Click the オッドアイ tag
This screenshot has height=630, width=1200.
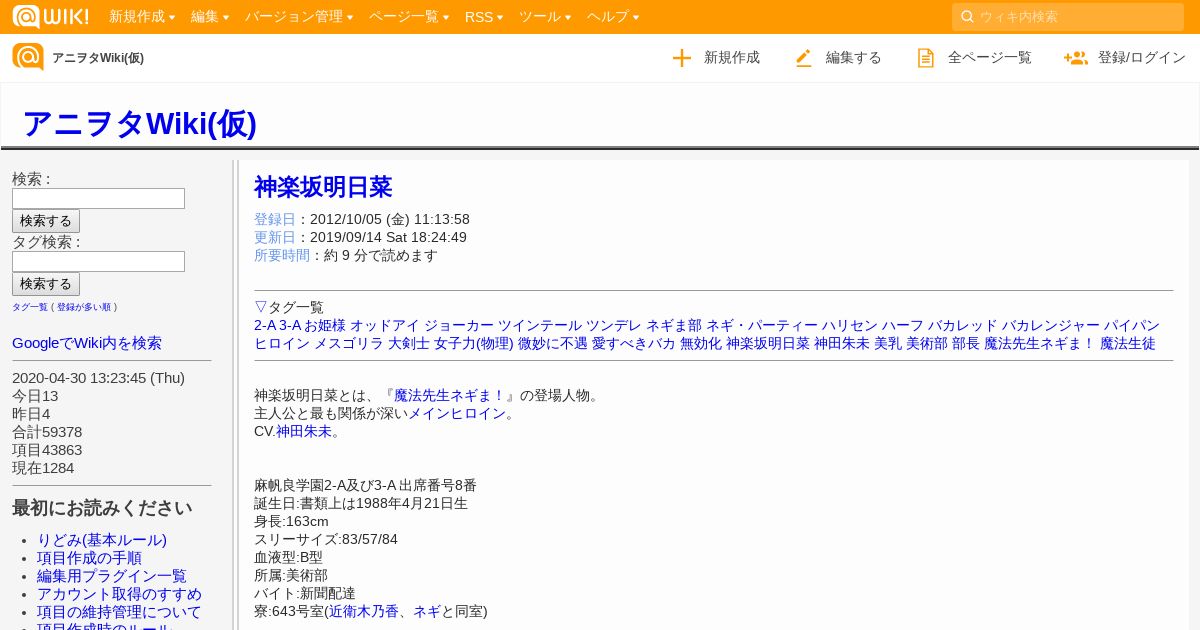[385, 325]
